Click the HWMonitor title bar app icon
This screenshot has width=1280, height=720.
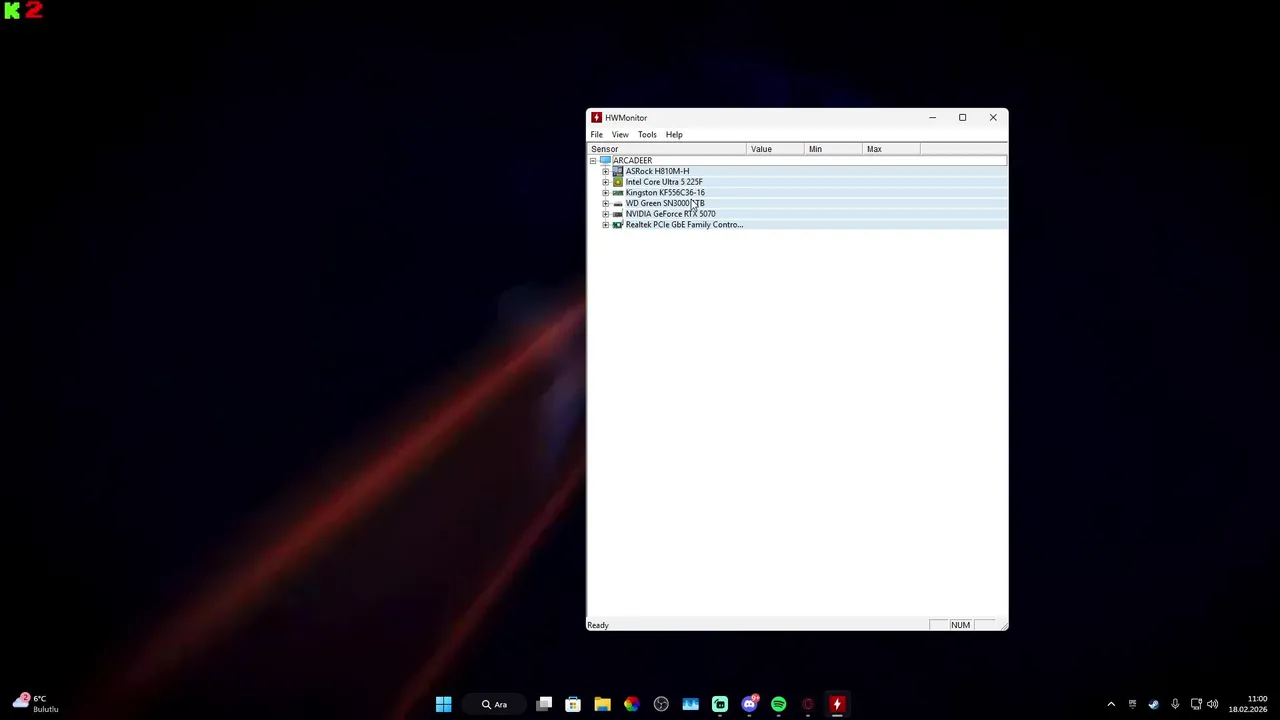(596, 117)
